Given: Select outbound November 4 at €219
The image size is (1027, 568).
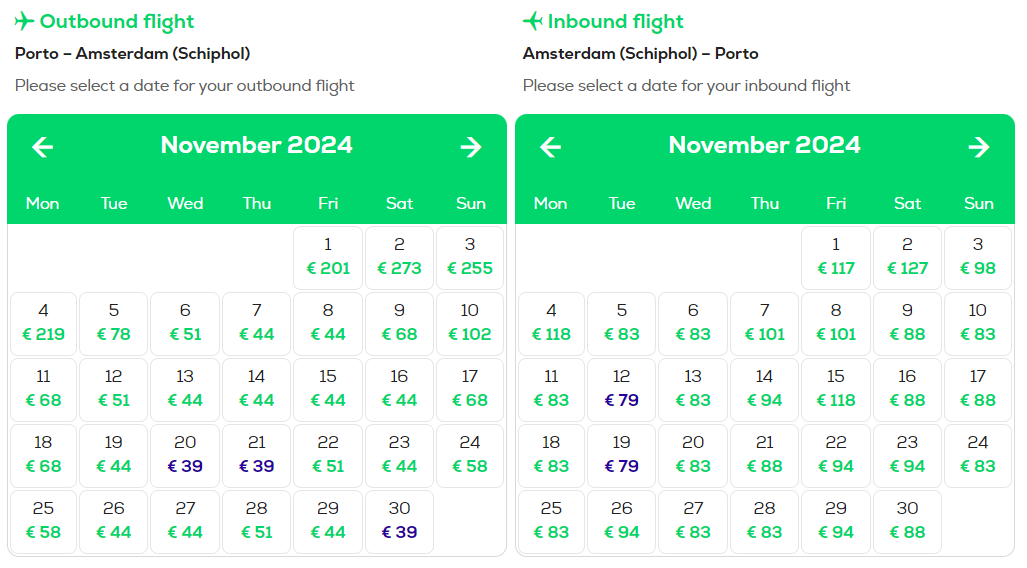Looking at the screenshot, I should pos(43,324).
